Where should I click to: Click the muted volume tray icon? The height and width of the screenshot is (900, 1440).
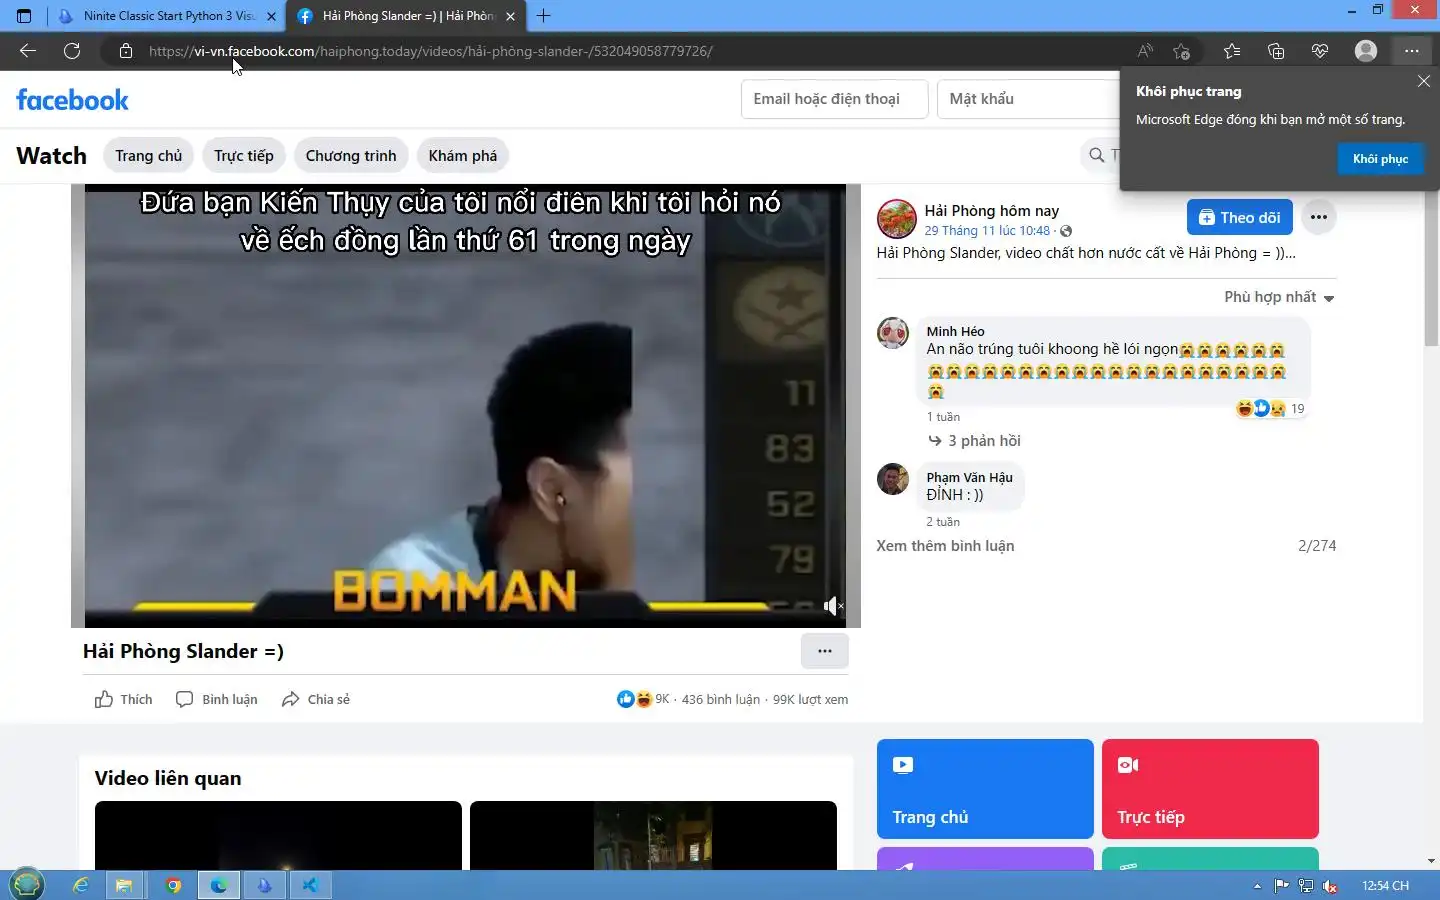(1331, 886)
